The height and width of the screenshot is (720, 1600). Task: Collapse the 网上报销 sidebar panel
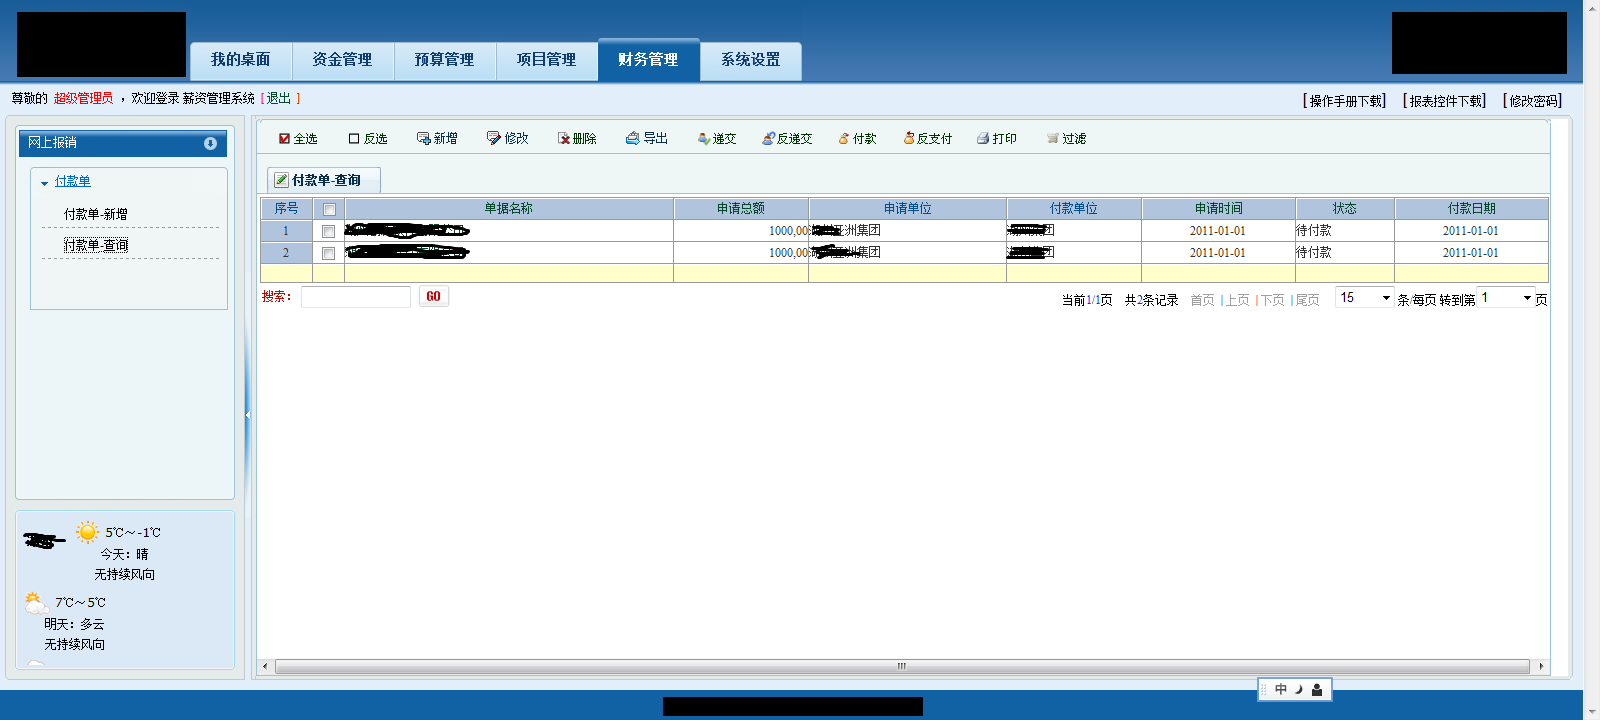210,144
